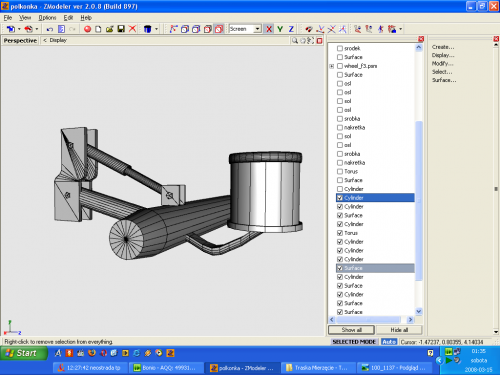Open the Surface... command group in right panel

pyautogui.click(x=444, y=80)
